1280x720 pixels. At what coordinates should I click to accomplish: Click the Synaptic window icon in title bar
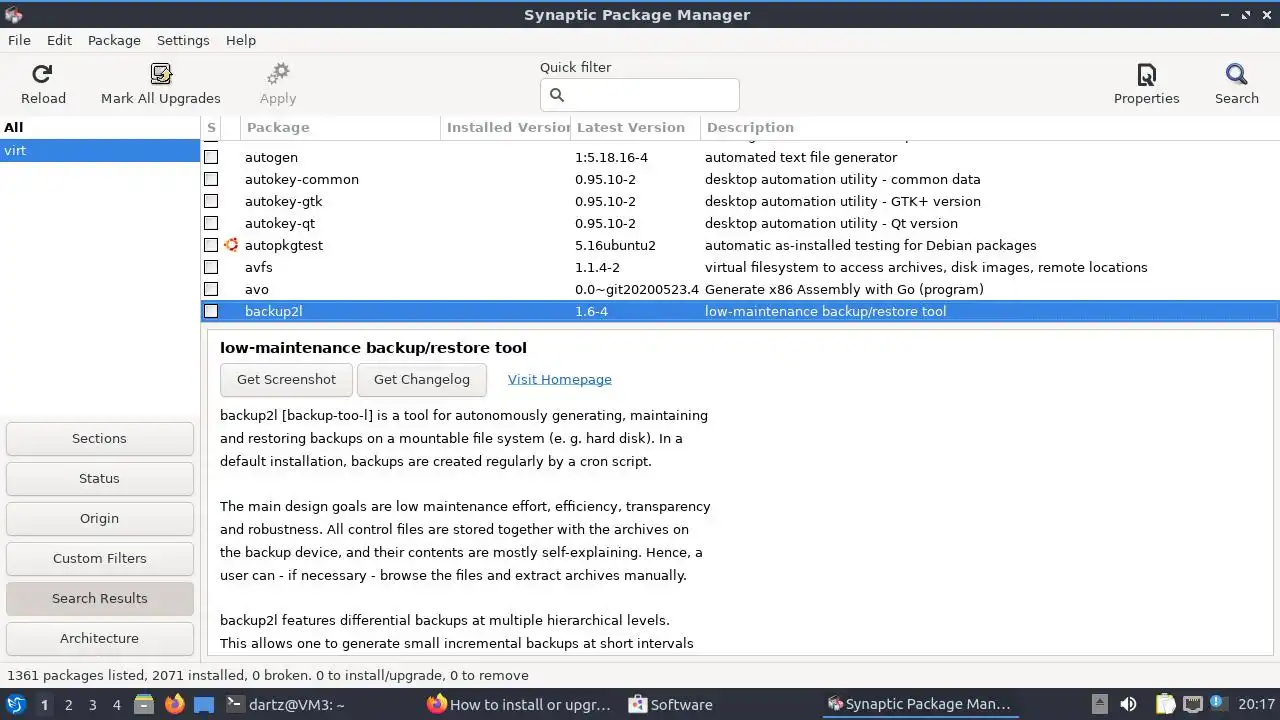pyautogui.click(x=12, y=14)
